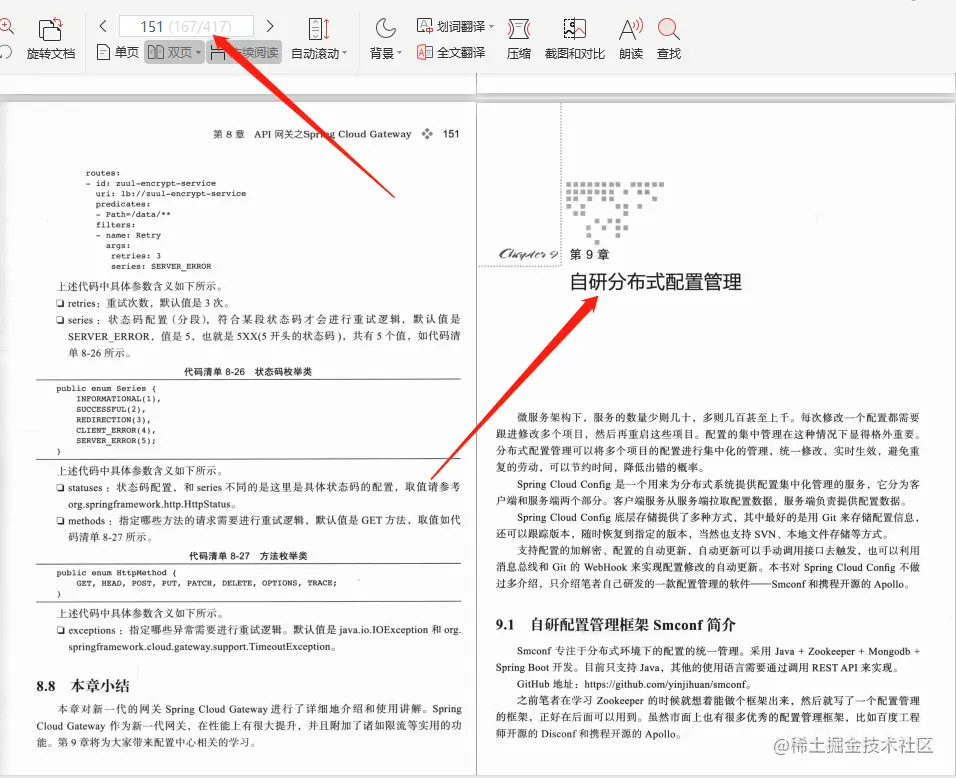Click the caption 代码清单 8-27 方法枚举类
This screenshot has height=778, width=956.
pyautogui.click(x=248, y=555)
